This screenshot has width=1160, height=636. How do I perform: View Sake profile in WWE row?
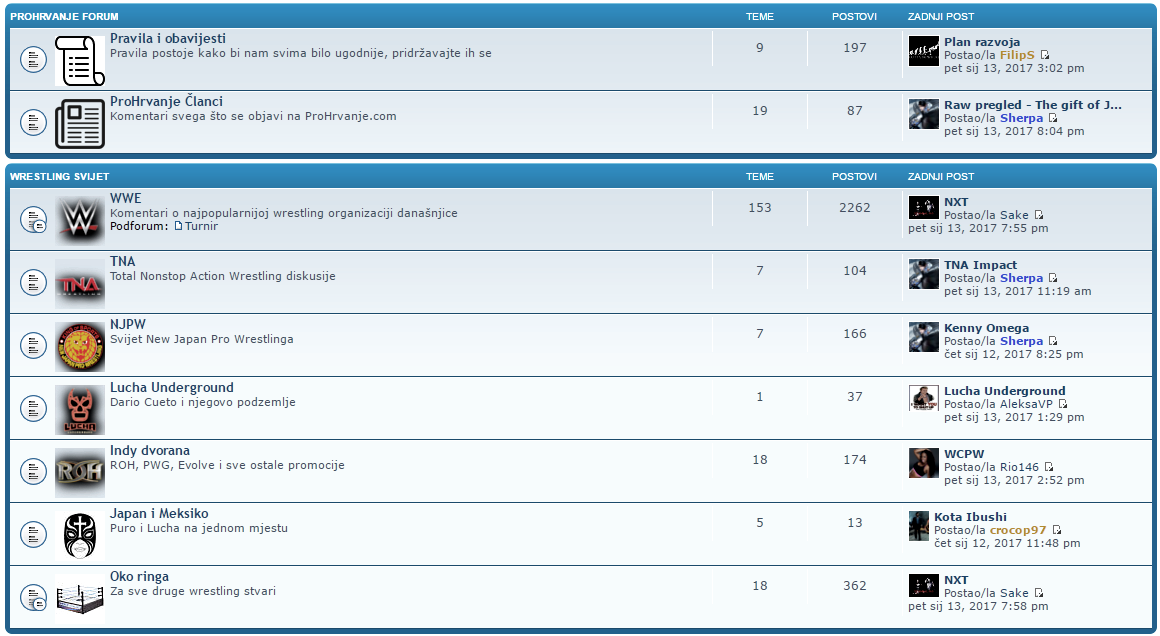pyautogui.click(x=1014, y=215)
